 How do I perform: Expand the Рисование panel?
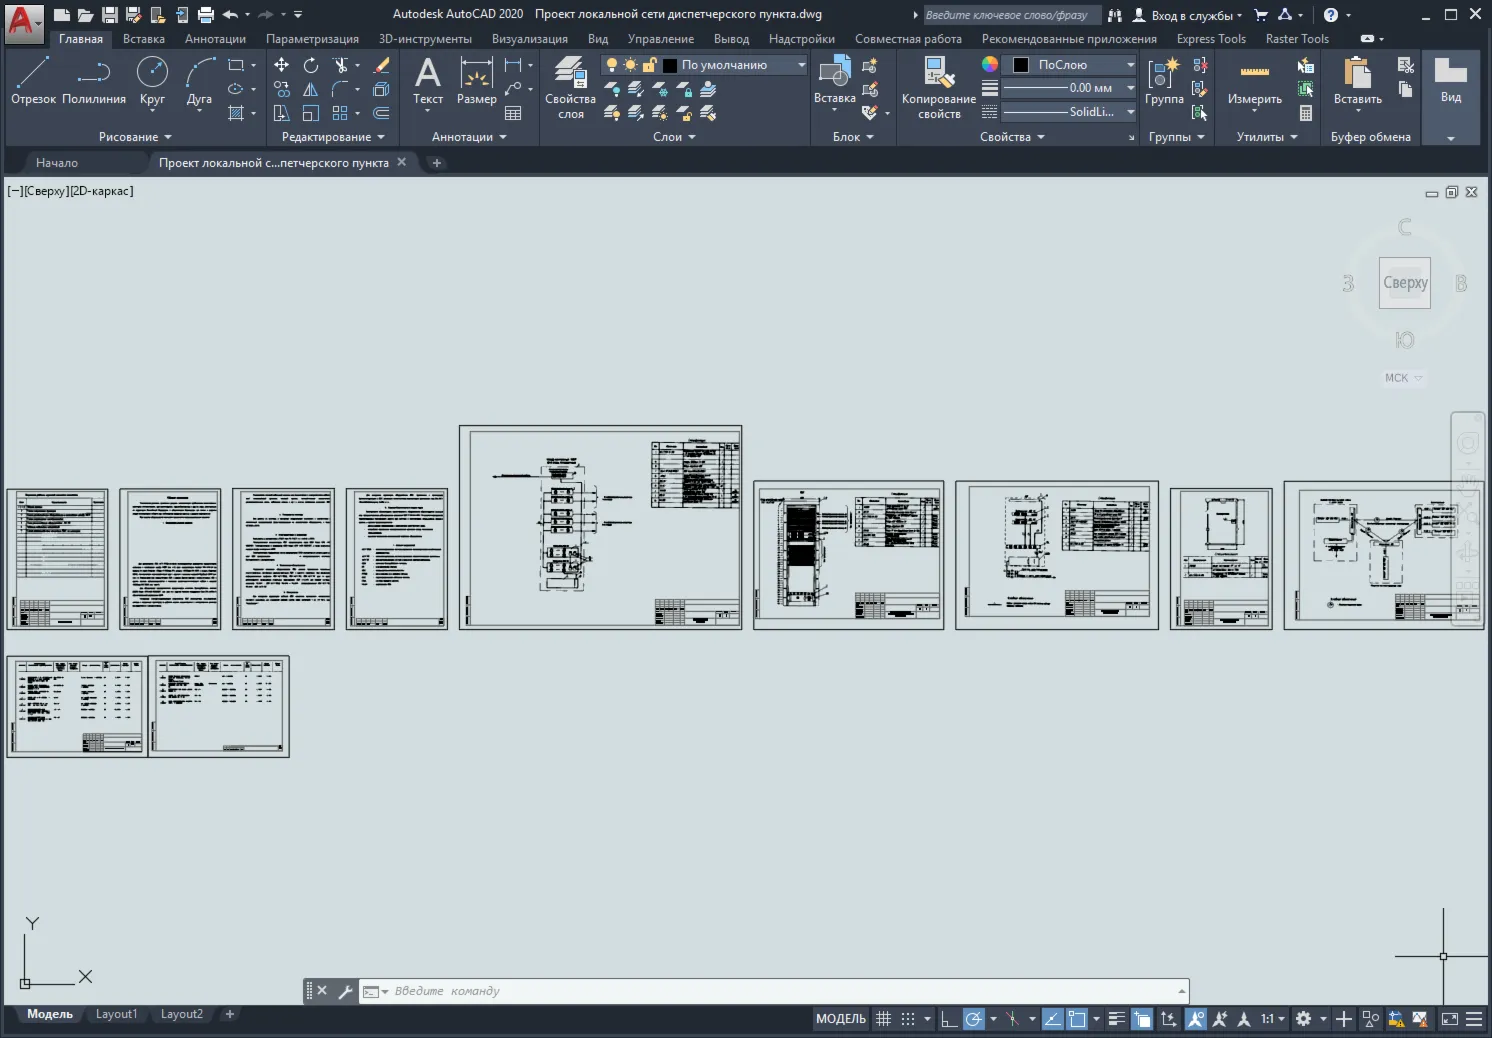pos(135,137)
